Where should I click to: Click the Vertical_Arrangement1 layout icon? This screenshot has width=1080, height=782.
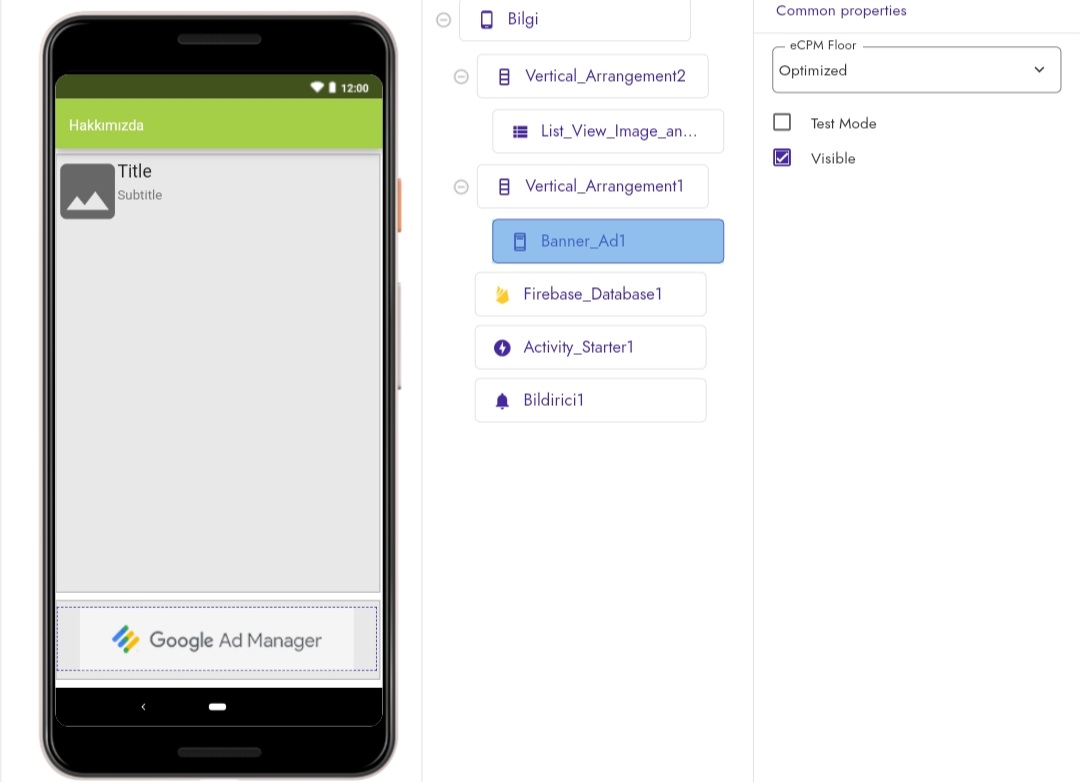click(504, 187)
